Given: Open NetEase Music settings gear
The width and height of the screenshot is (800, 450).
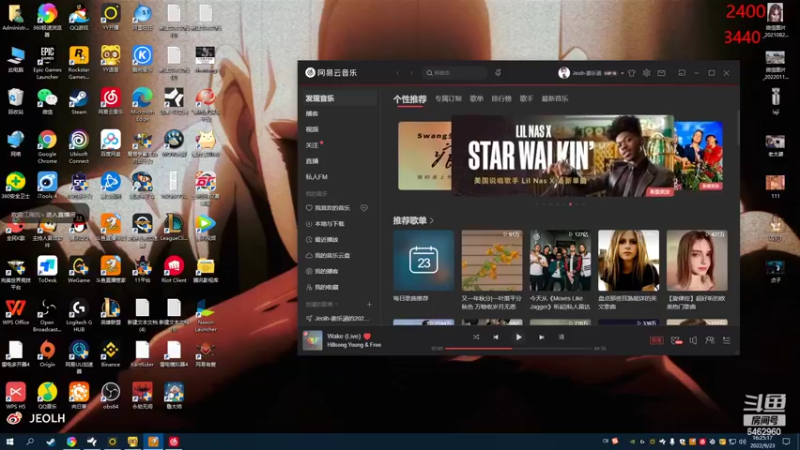Looking at the screenshot, I should (x=646, y=73).
